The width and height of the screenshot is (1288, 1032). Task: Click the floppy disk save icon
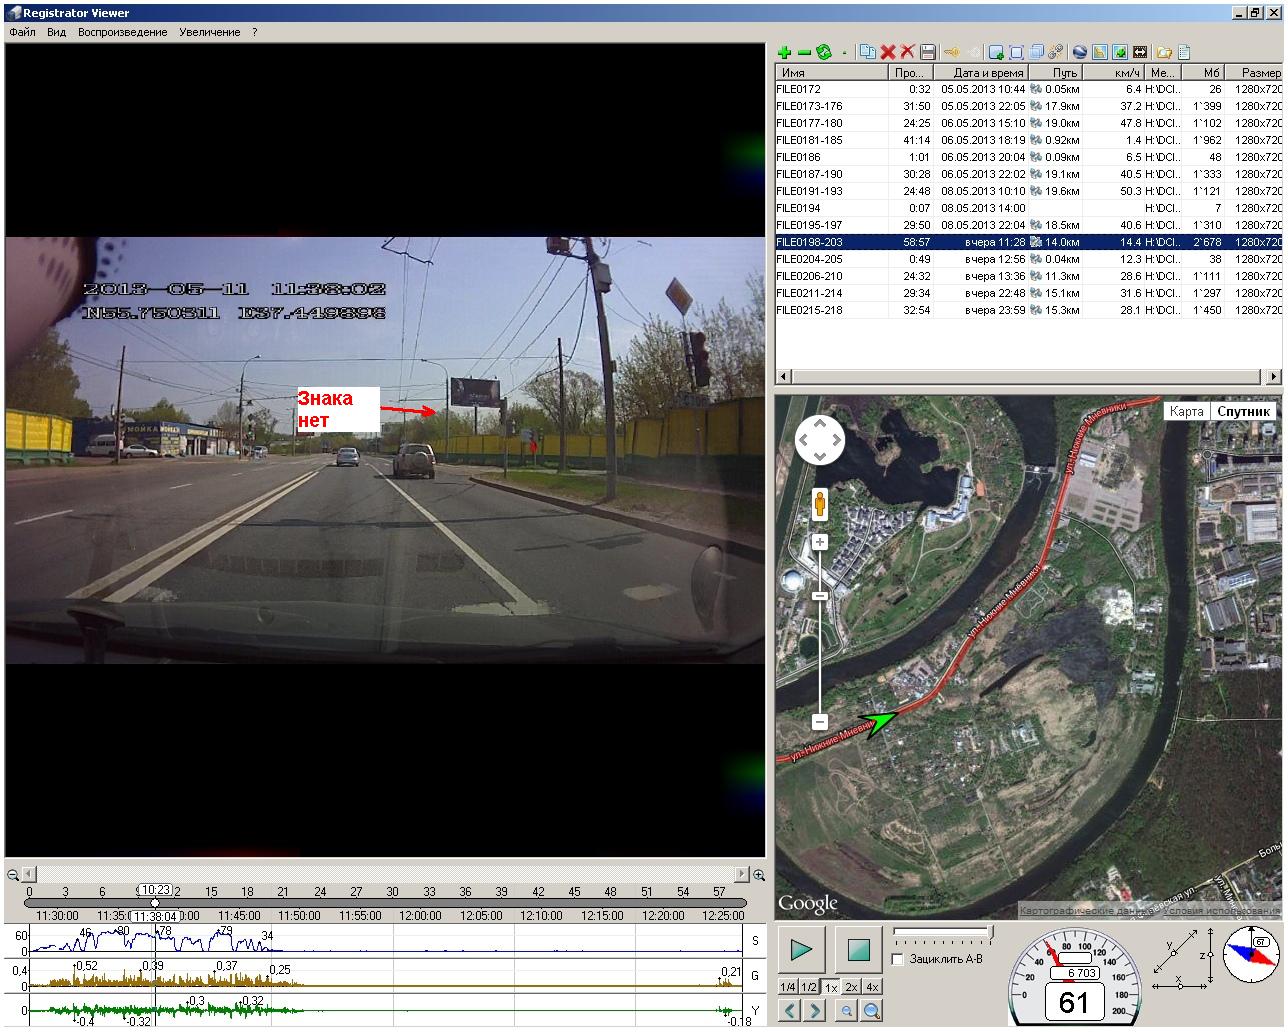click(x=928, y=52)
